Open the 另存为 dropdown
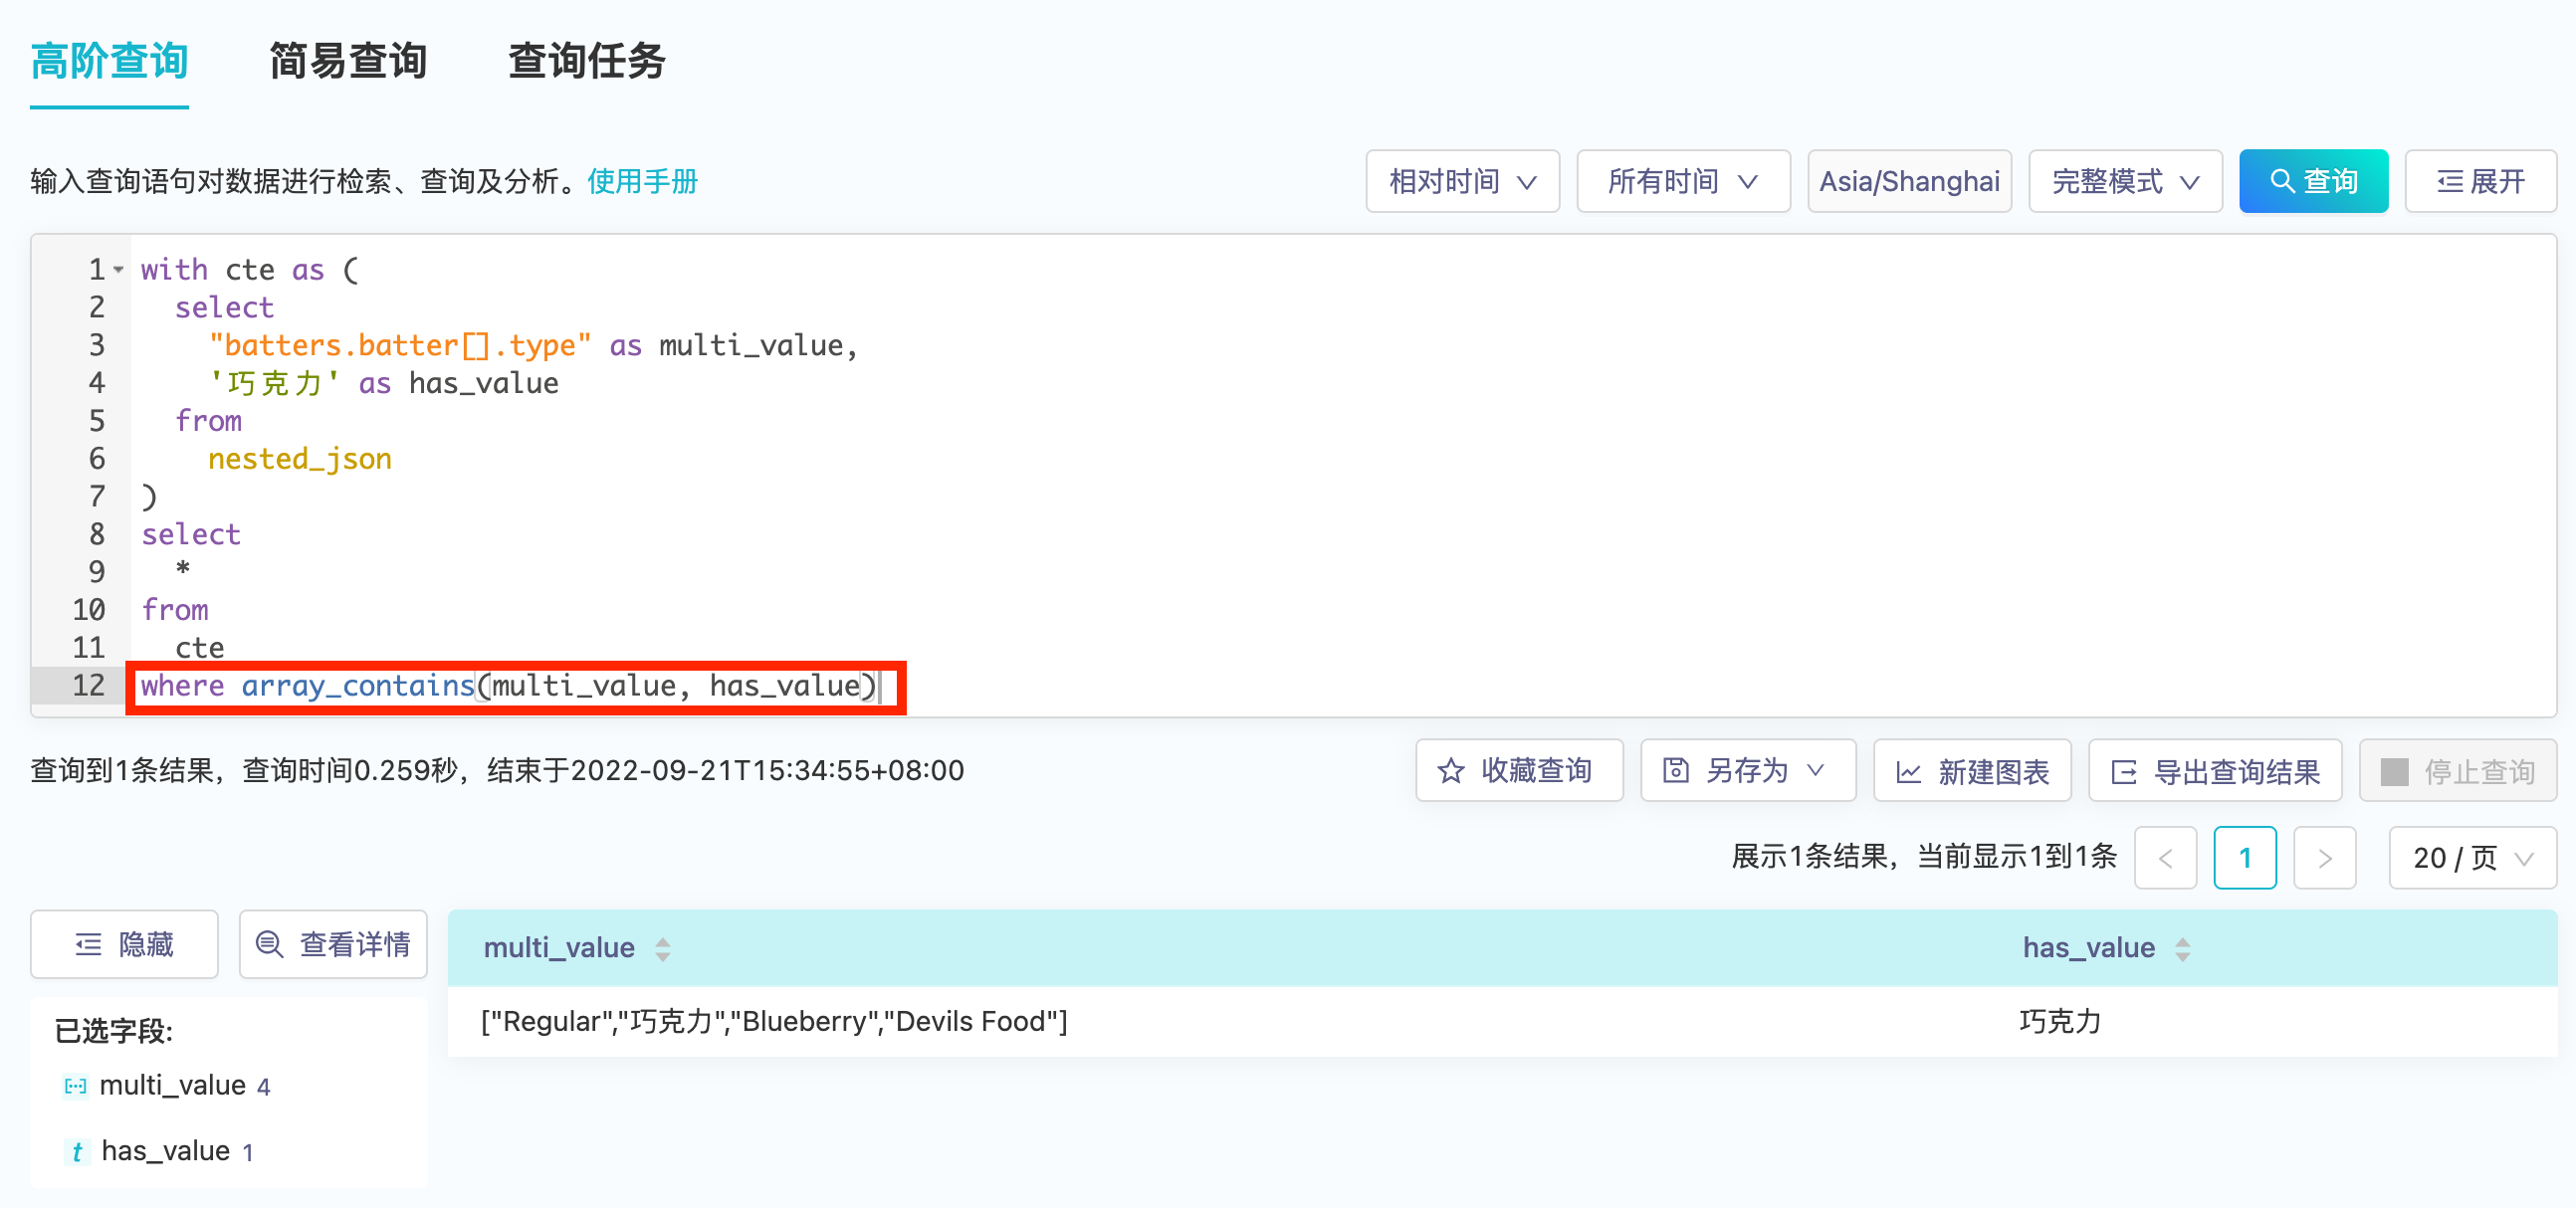This screenshot has height=1208, width=2576. (x=1747, y=771)
